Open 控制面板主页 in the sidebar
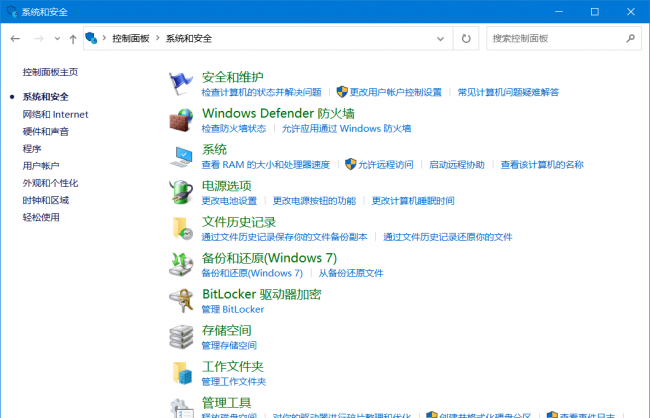Image resolution: width=650 pixels, height=418 pixels. 50,72
